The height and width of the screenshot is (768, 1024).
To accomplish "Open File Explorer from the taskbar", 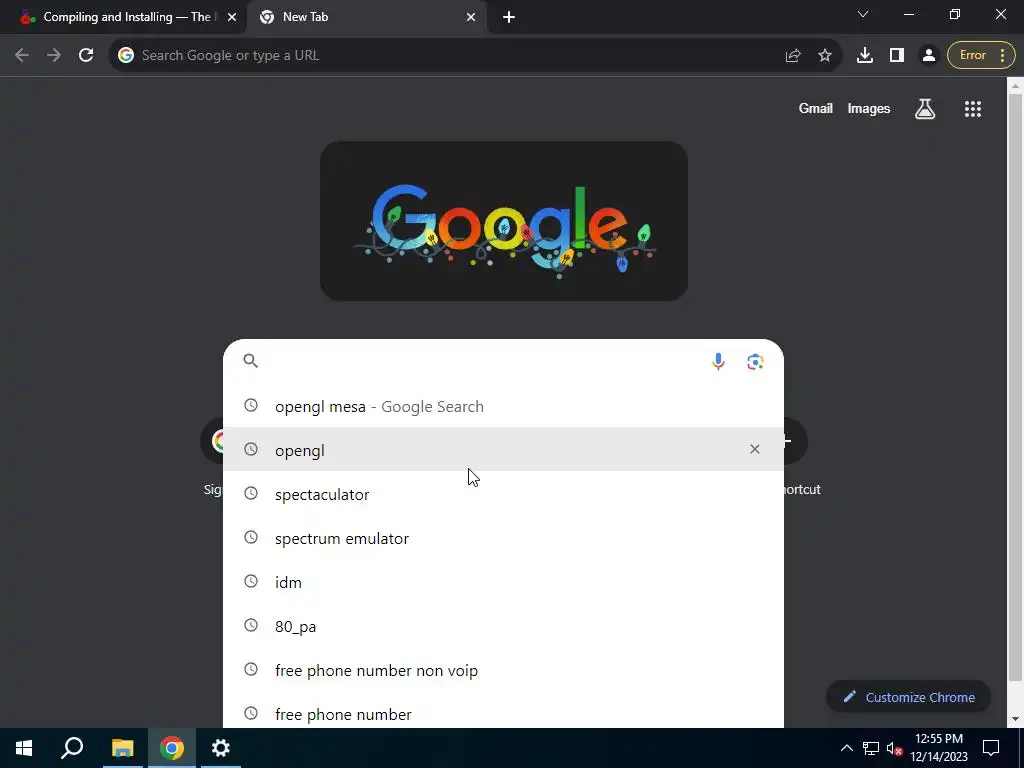I will (122, 748).
